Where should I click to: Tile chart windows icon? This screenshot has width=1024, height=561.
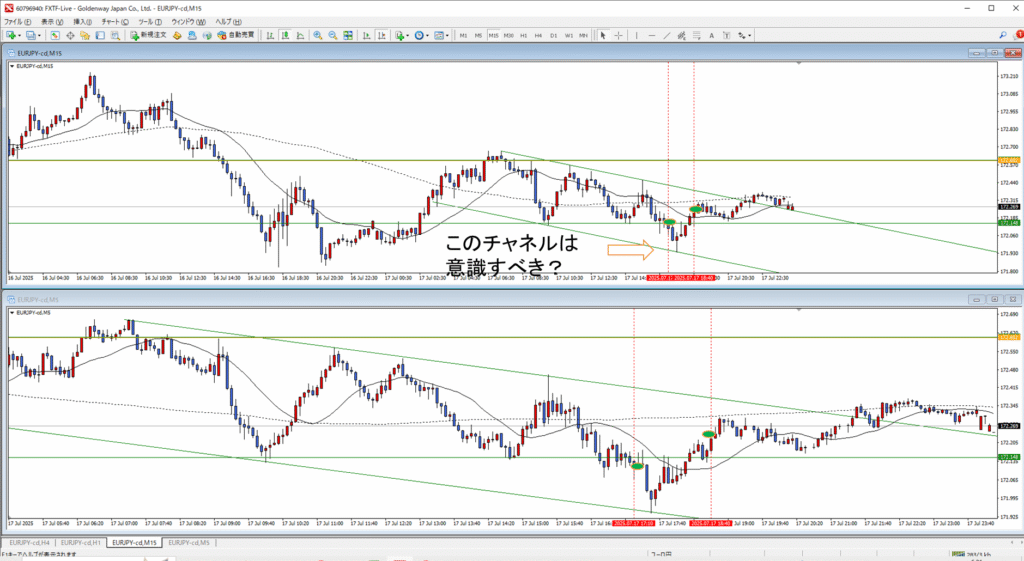[348, 35]
